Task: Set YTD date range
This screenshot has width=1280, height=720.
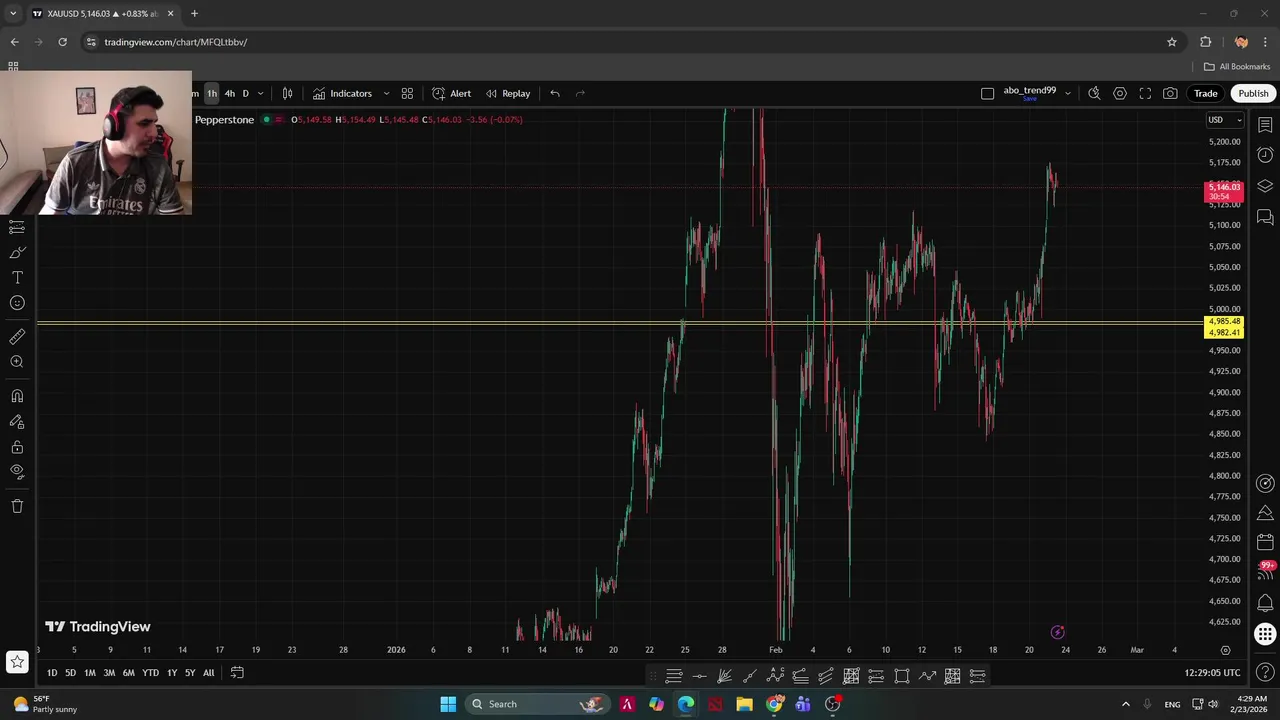Action: click(150, 673)
